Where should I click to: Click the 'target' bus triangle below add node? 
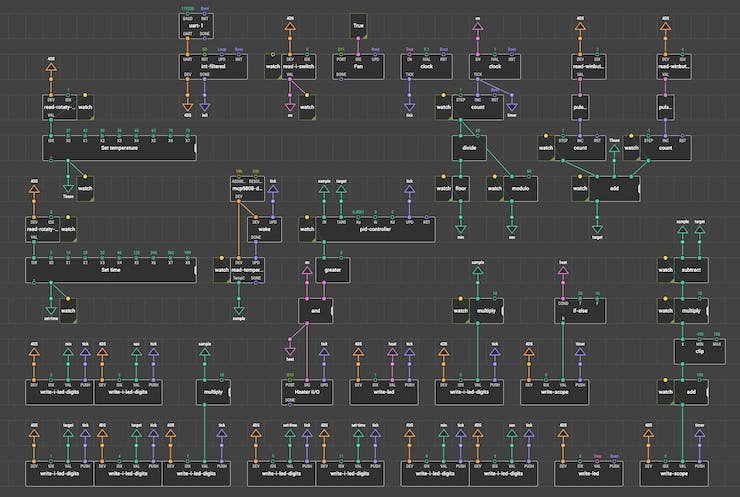pos(597,229)
